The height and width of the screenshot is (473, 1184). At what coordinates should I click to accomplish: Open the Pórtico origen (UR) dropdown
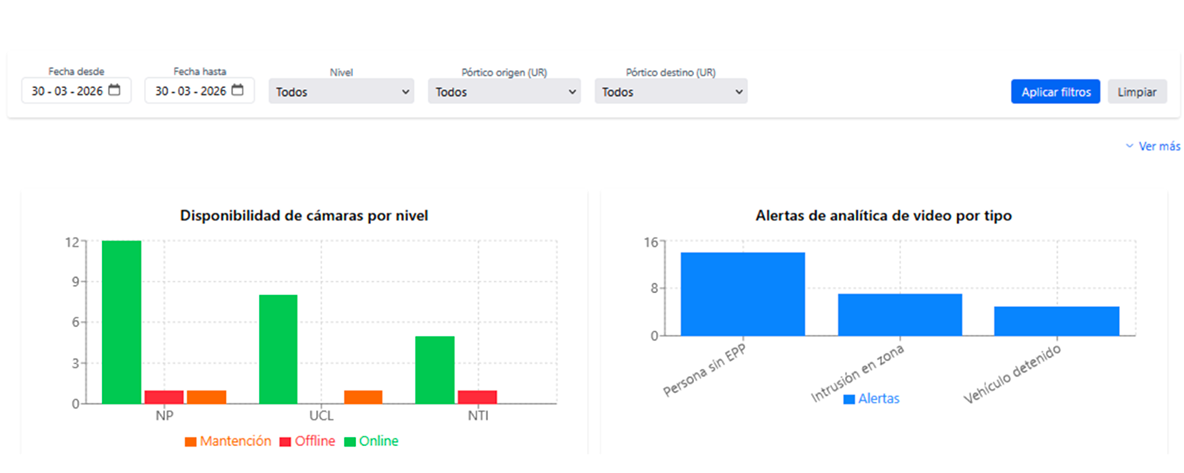[x=504, y=91]
